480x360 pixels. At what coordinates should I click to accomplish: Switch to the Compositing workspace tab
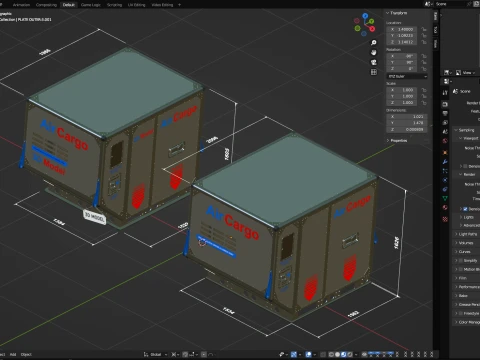click(x=46, y=5)
